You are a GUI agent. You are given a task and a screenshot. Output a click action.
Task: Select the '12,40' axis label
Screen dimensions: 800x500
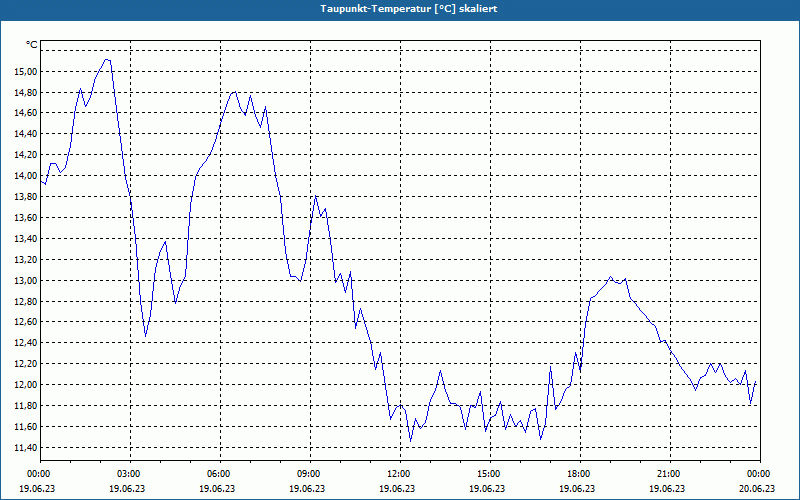[x=26, y=342]
